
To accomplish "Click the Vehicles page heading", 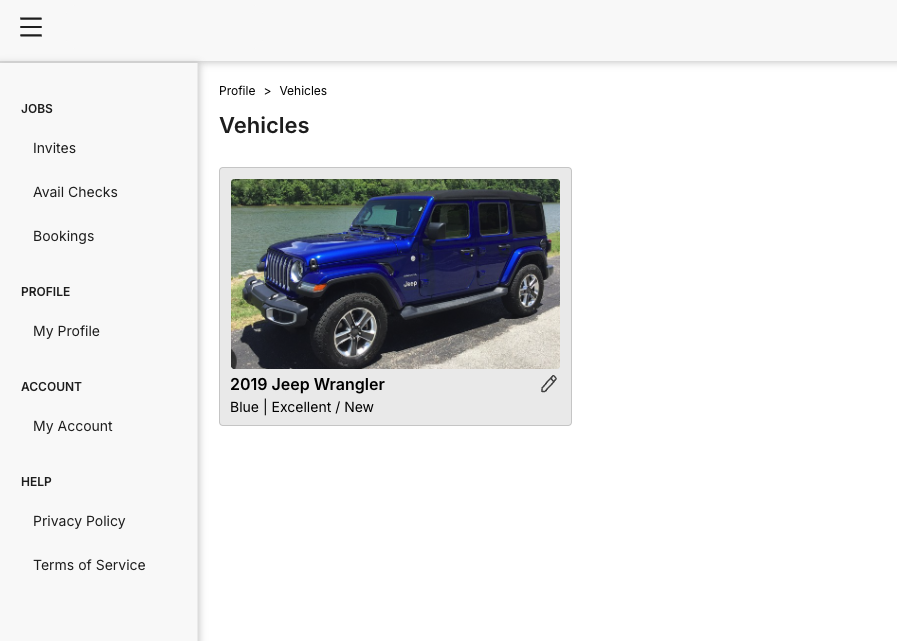I will (264, 125).
